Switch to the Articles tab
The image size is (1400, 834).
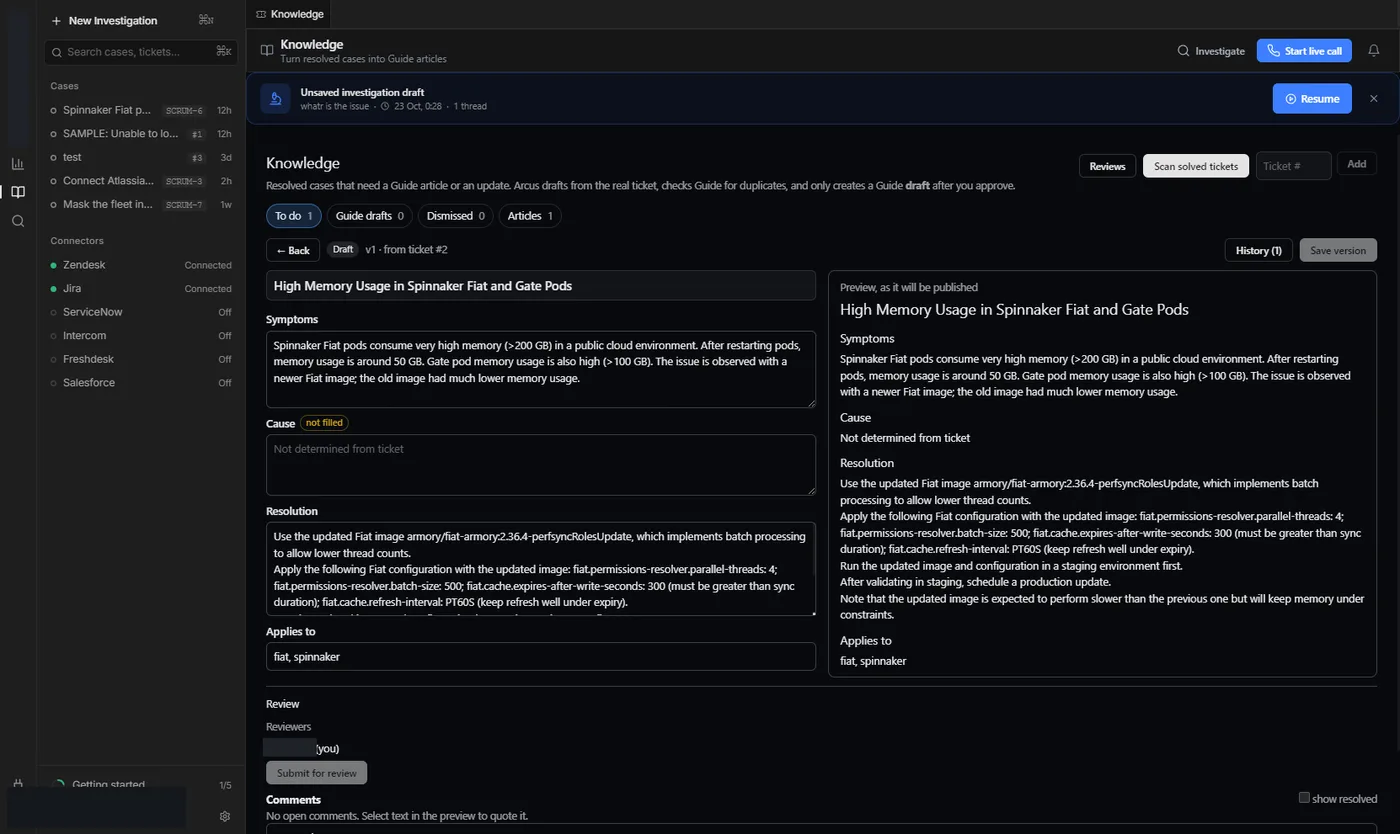tap(530, 216)
